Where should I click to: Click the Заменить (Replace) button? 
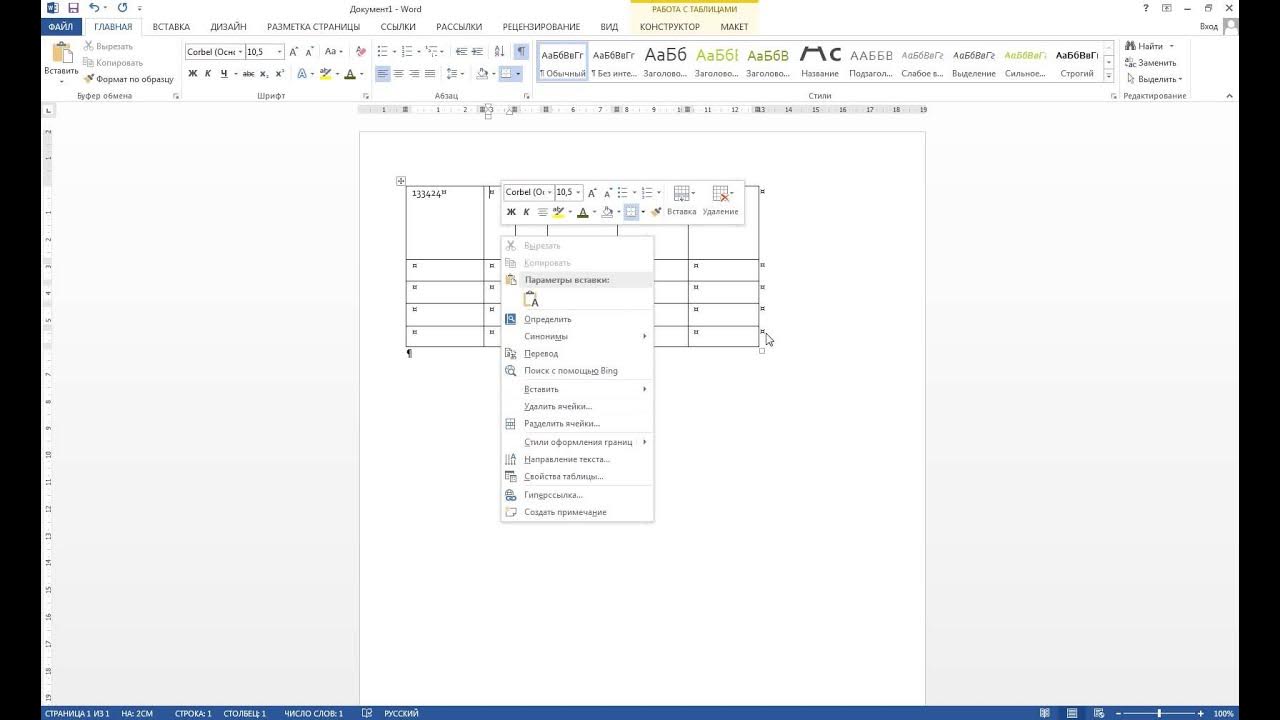[x=1150, y=63]
